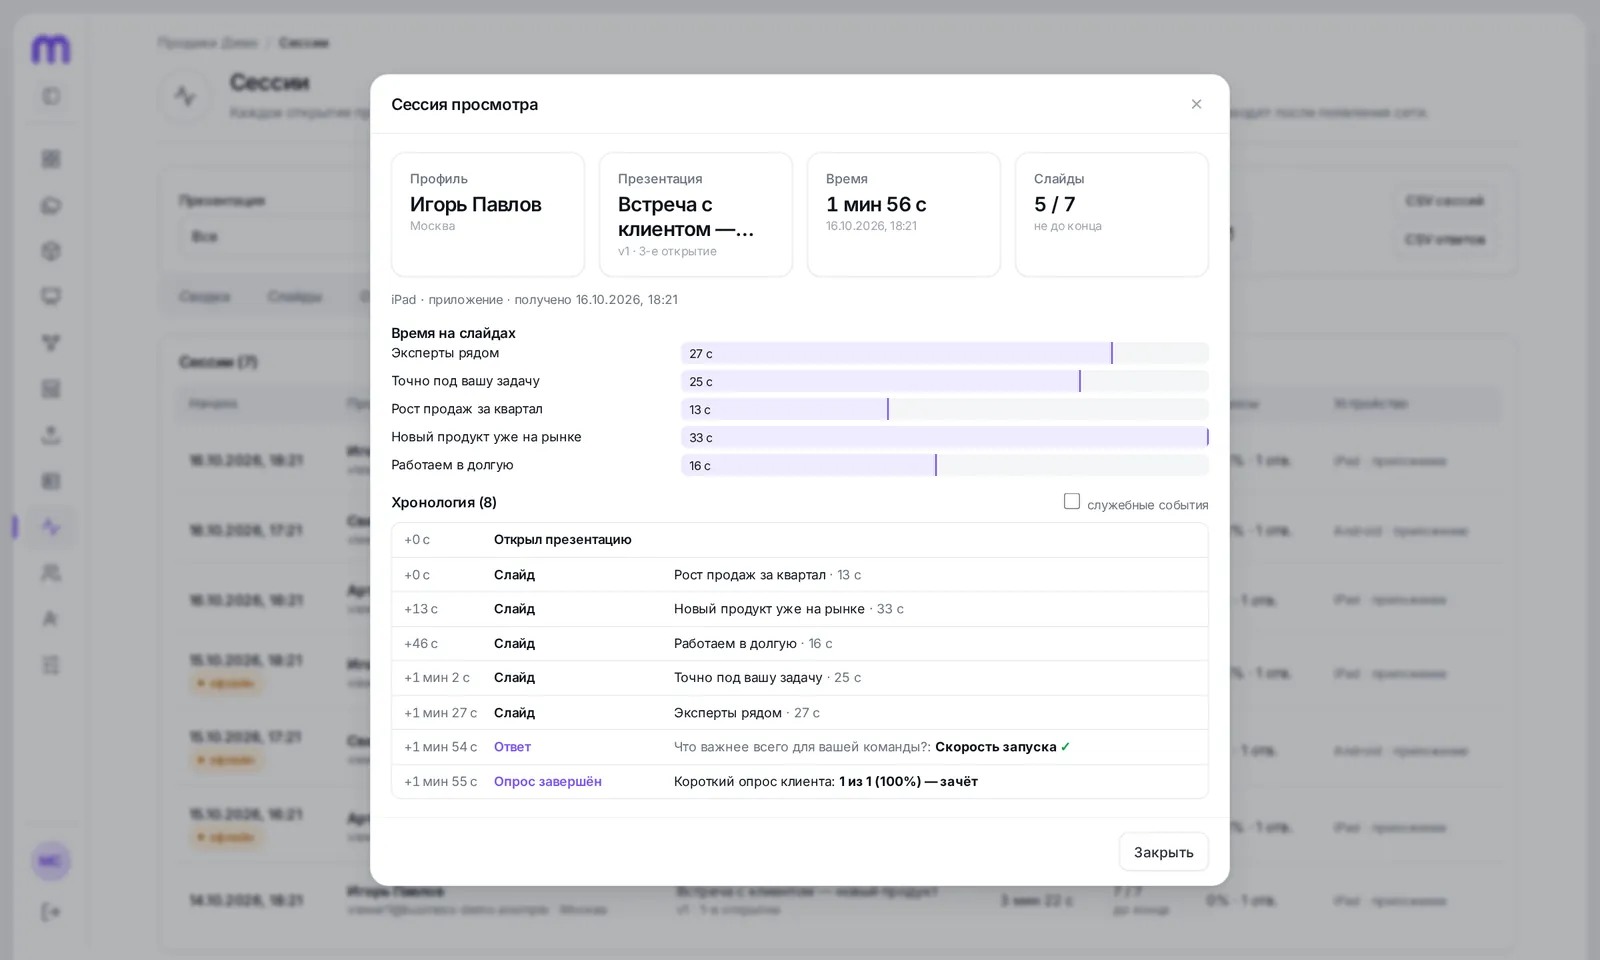The width and height of the screenshot is (1600, 960).
Task: Open the Профиль card for Игорь Павлов
Action: pyautogui.click(x=488, y=214)
